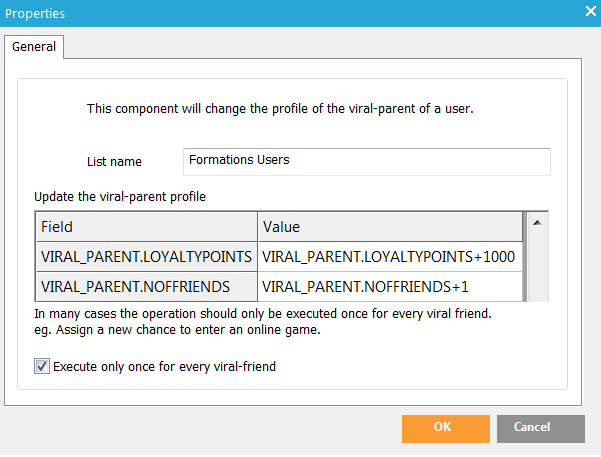Viewport: 601px width, 457px height.
Task: Click the 'Update the viral-parent profile' heading
Action: point(119,196)
